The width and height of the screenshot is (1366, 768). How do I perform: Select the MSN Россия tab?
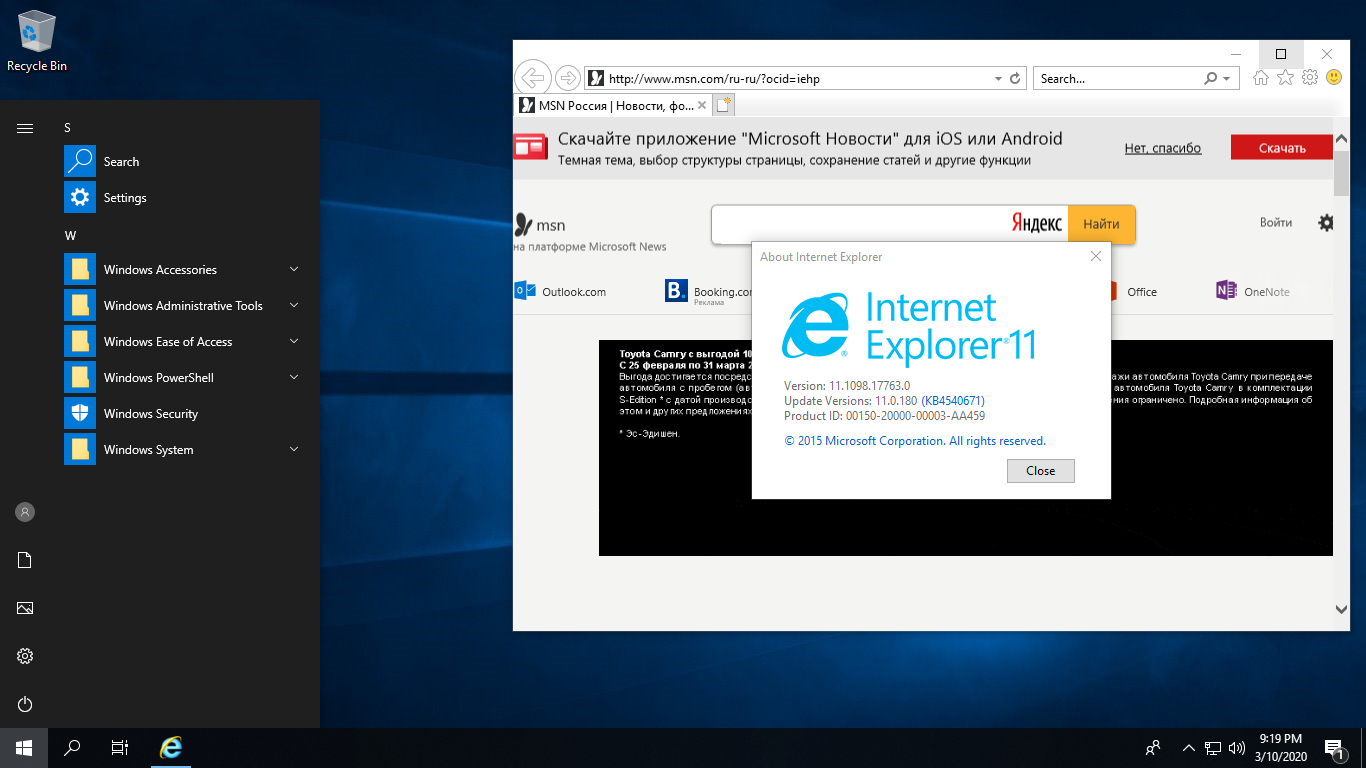613,105
